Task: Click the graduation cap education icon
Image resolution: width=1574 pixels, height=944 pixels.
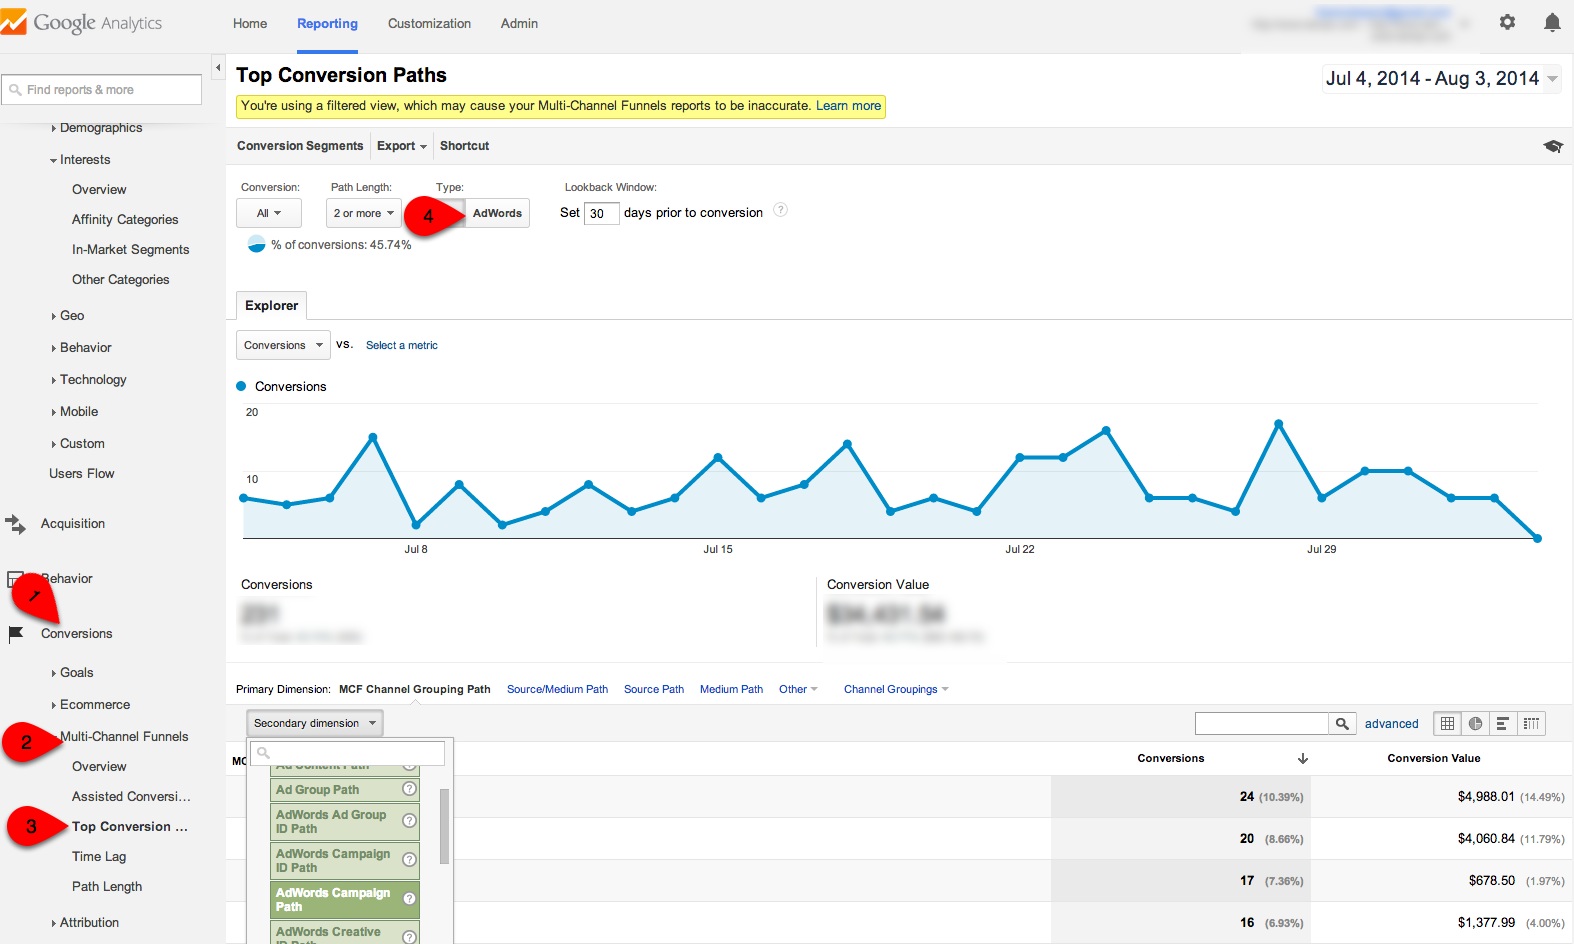Action: tap(1552, 146)
